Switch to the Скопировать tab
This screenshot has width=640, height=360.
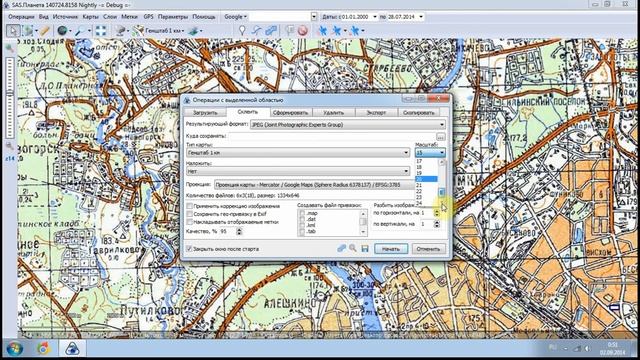pos(419,112)
